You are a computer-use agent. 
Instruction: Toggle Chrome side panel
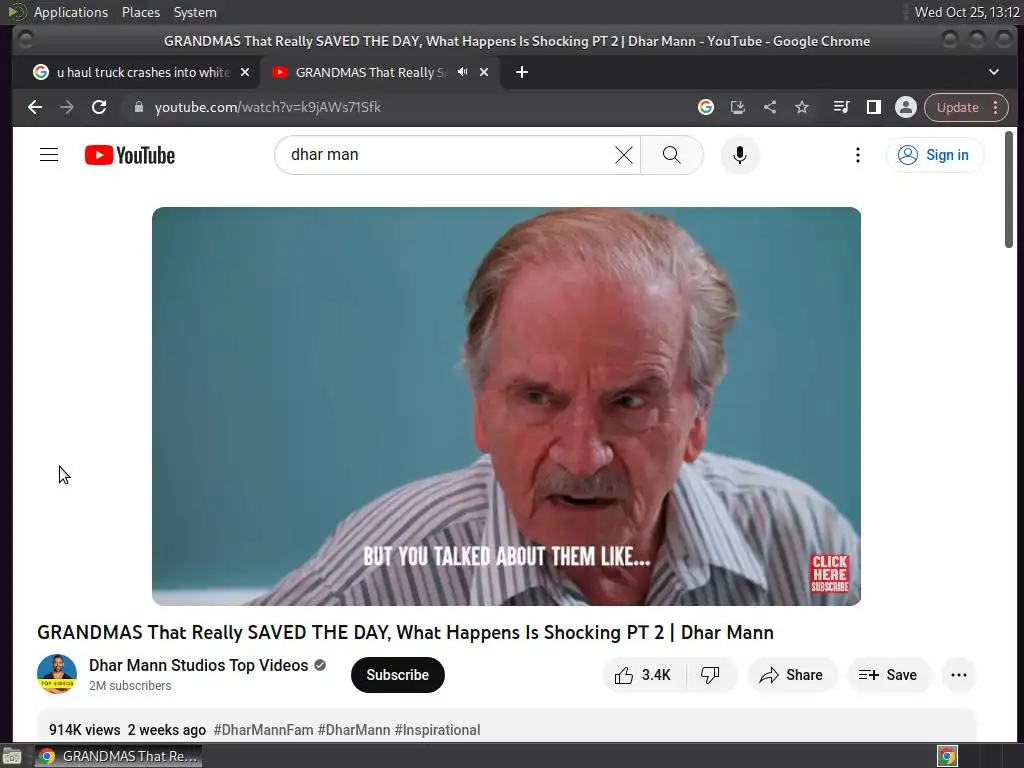coord(874,107)
